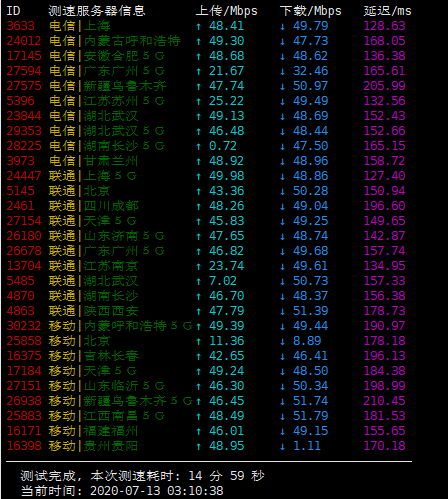Click the latency value 210.45
The height and width of the screenshot is (499, 448).
point(384,401)
